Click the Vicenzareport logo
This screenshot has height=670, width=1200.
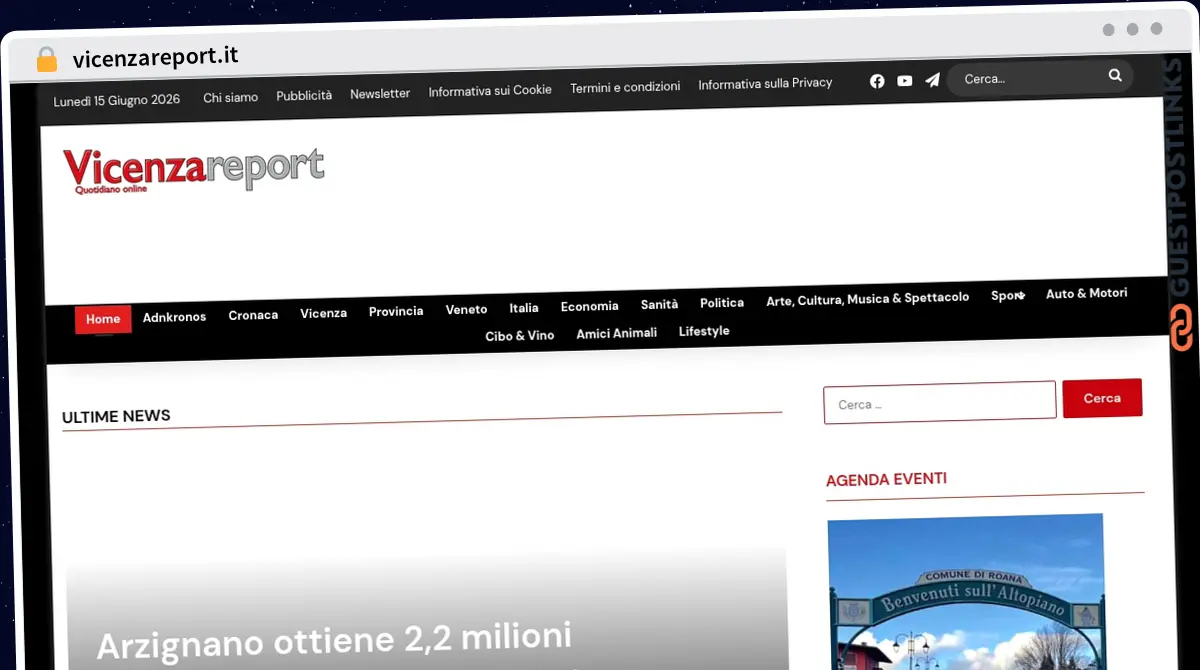pyautogui.click(x=193, y=170)
